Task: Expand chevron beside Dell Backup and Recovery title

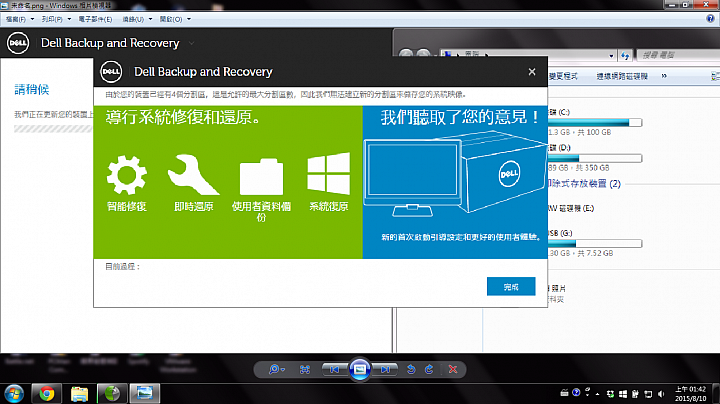Action: pyautogui.click(x=191, y=44)
